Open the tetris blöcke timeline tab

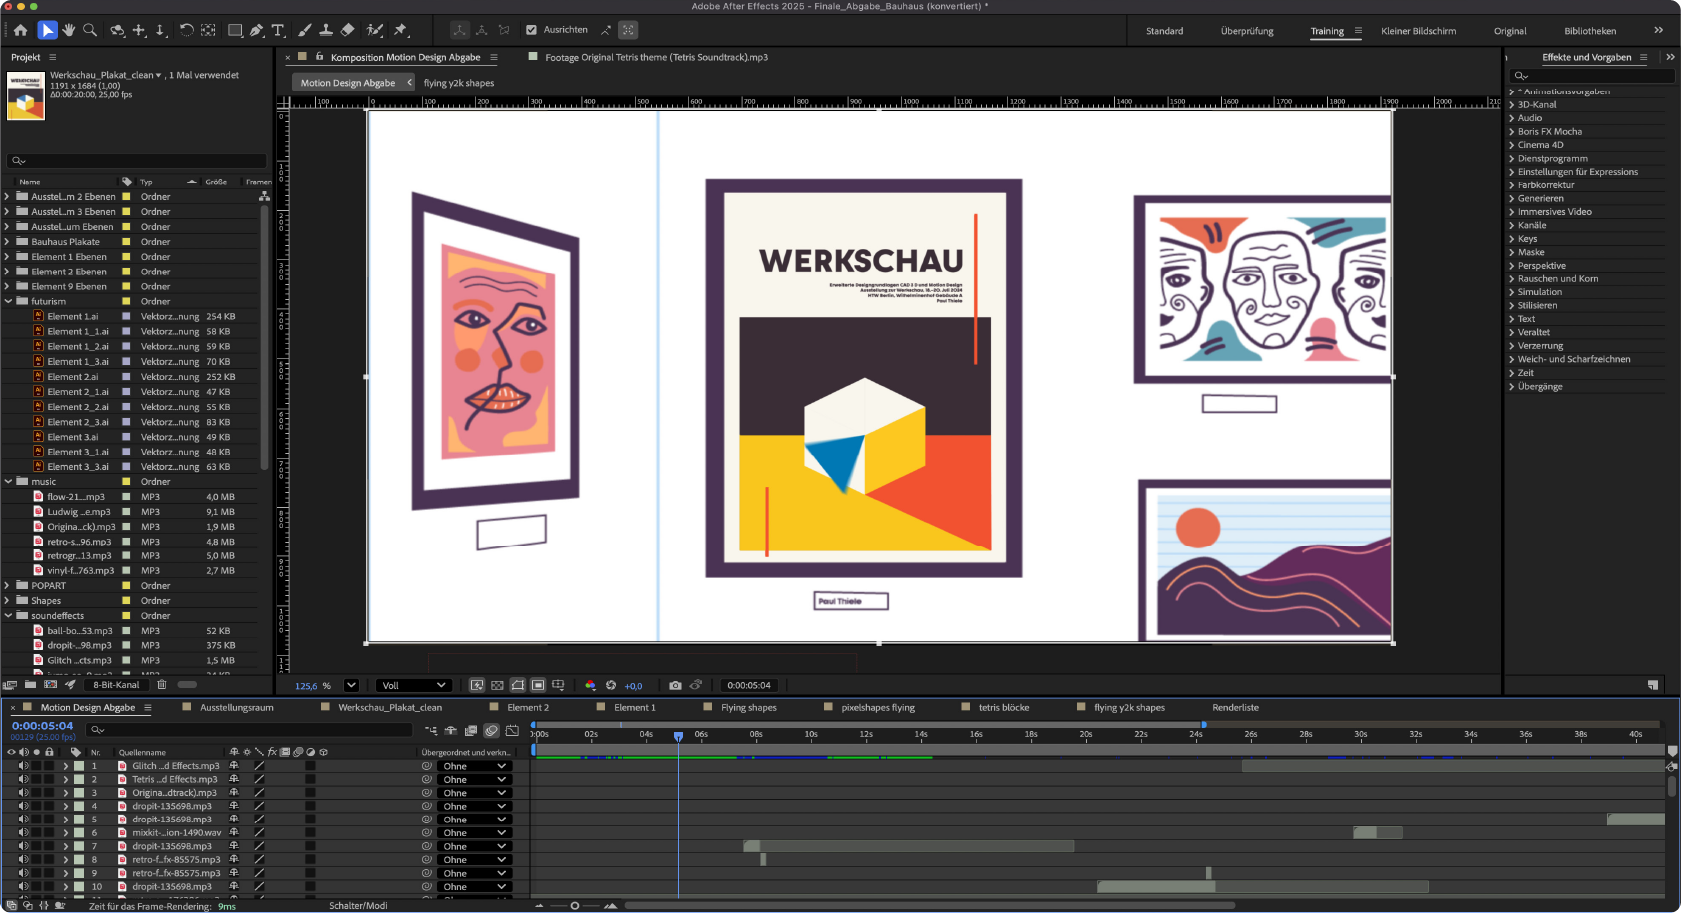[1004, 707]
